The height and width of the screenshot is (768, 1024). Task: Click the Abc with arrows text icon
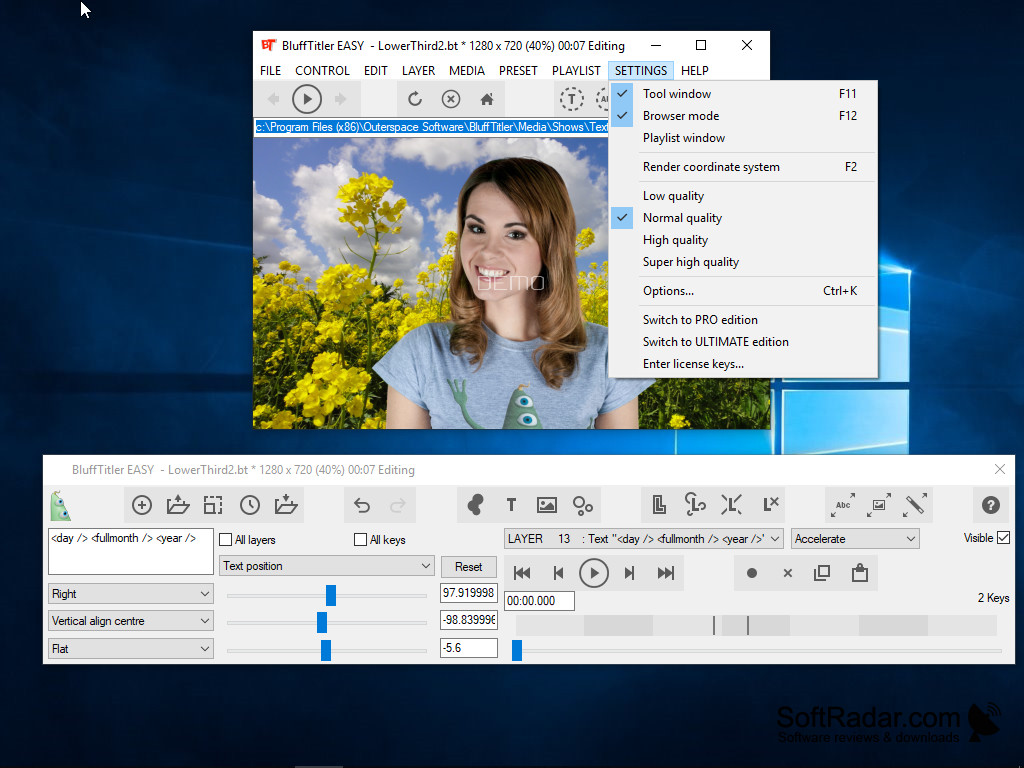(x=843, y=505)
